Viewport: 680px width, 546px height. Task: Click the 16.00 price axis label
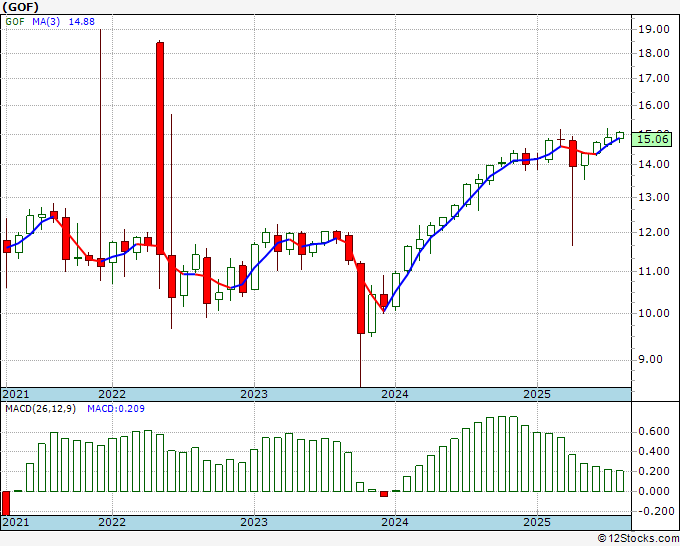[654, 105]
